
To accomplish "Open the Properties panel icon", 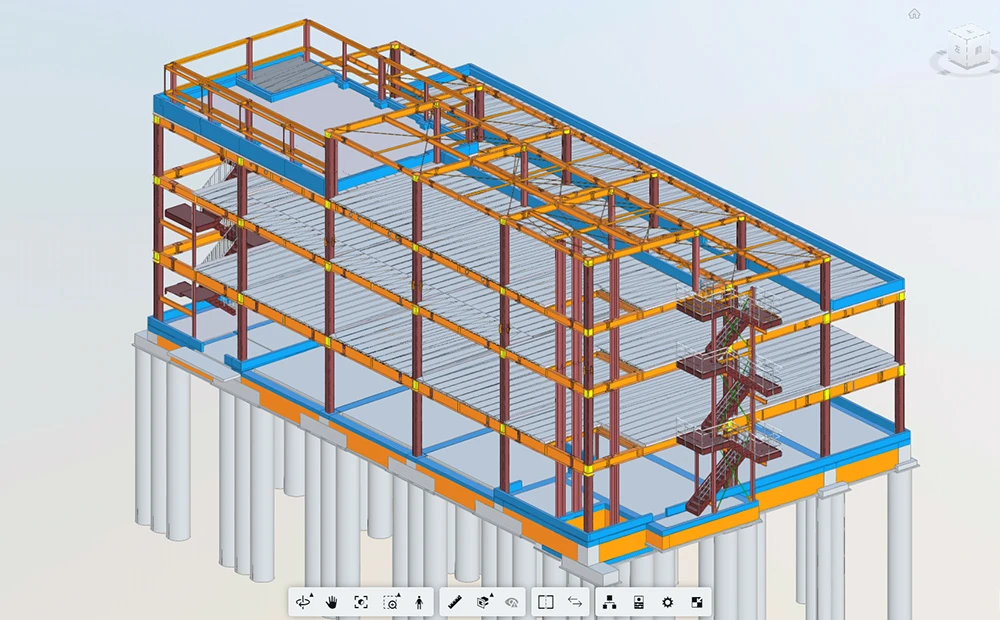I will [638, 602].
